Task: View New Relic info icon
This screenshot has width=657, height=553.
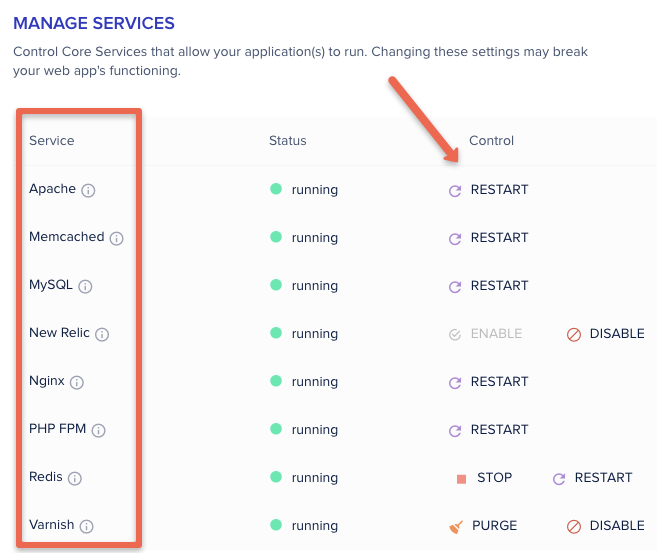Action: tap(102, 334)
